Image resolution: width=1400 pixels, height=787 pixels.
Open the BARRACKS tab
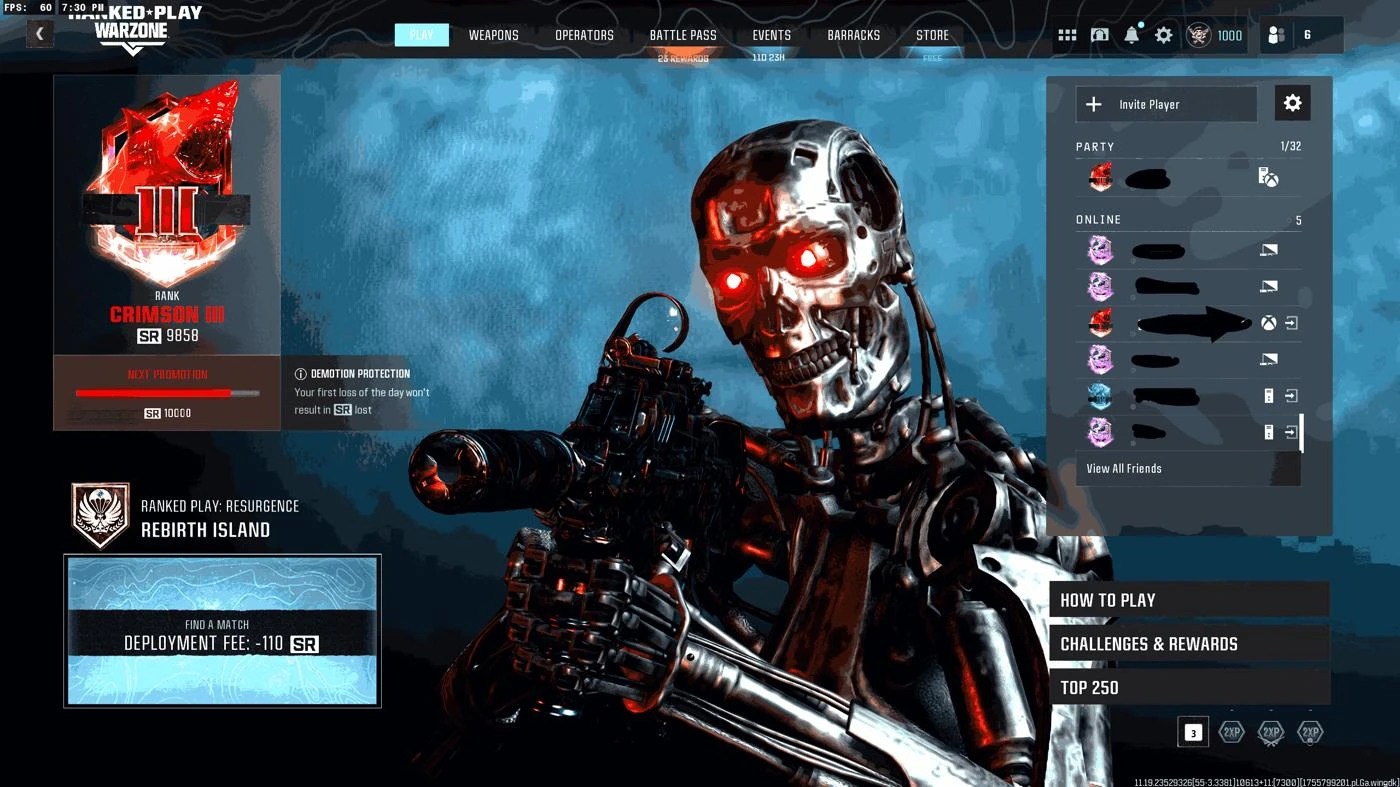pyautogui.click(x=854, y=35)
